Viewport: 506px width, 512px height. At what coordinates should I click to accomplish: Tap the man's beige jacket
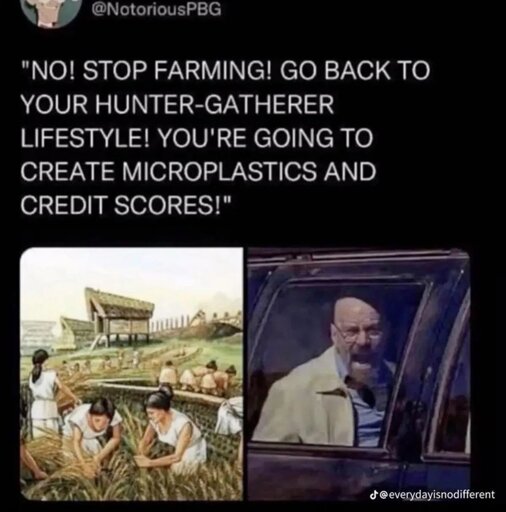tap(308, 397)
